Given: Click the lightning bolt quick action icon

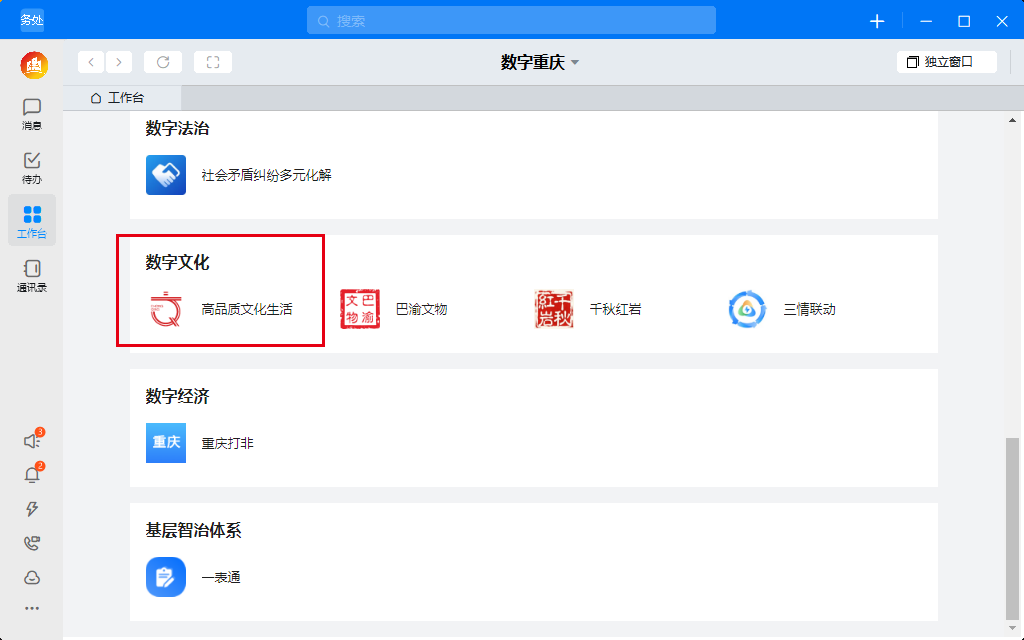Looking at the screenshot, I should click(32, 509).
